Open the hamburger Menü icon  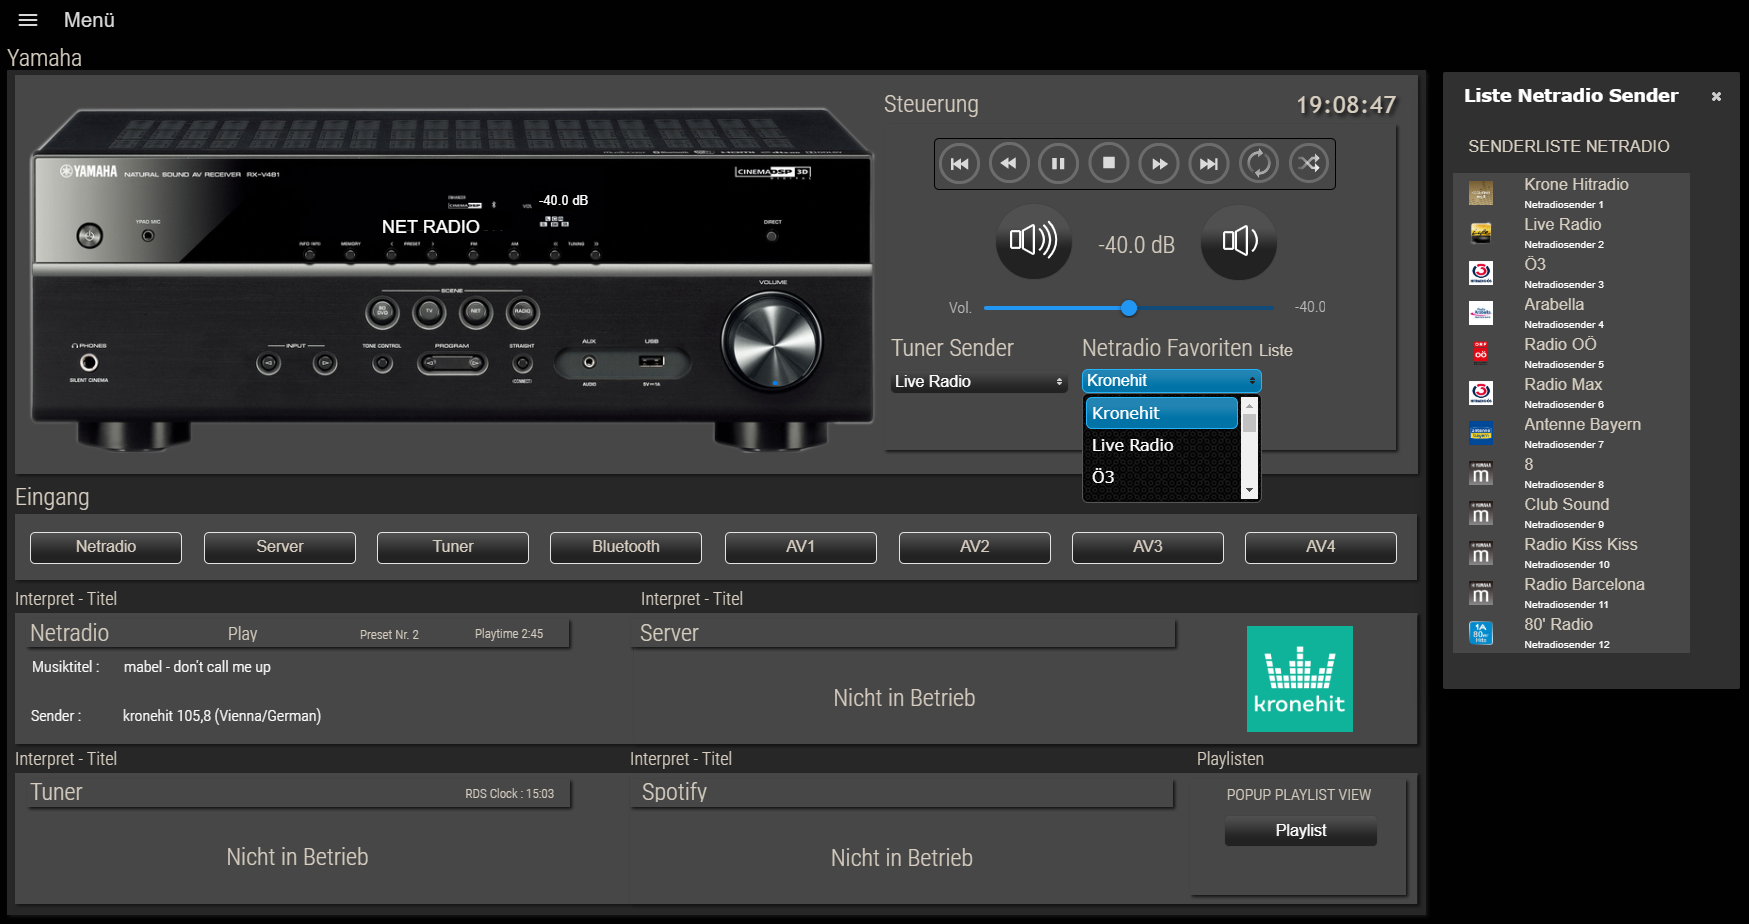(x=28, y=20)
